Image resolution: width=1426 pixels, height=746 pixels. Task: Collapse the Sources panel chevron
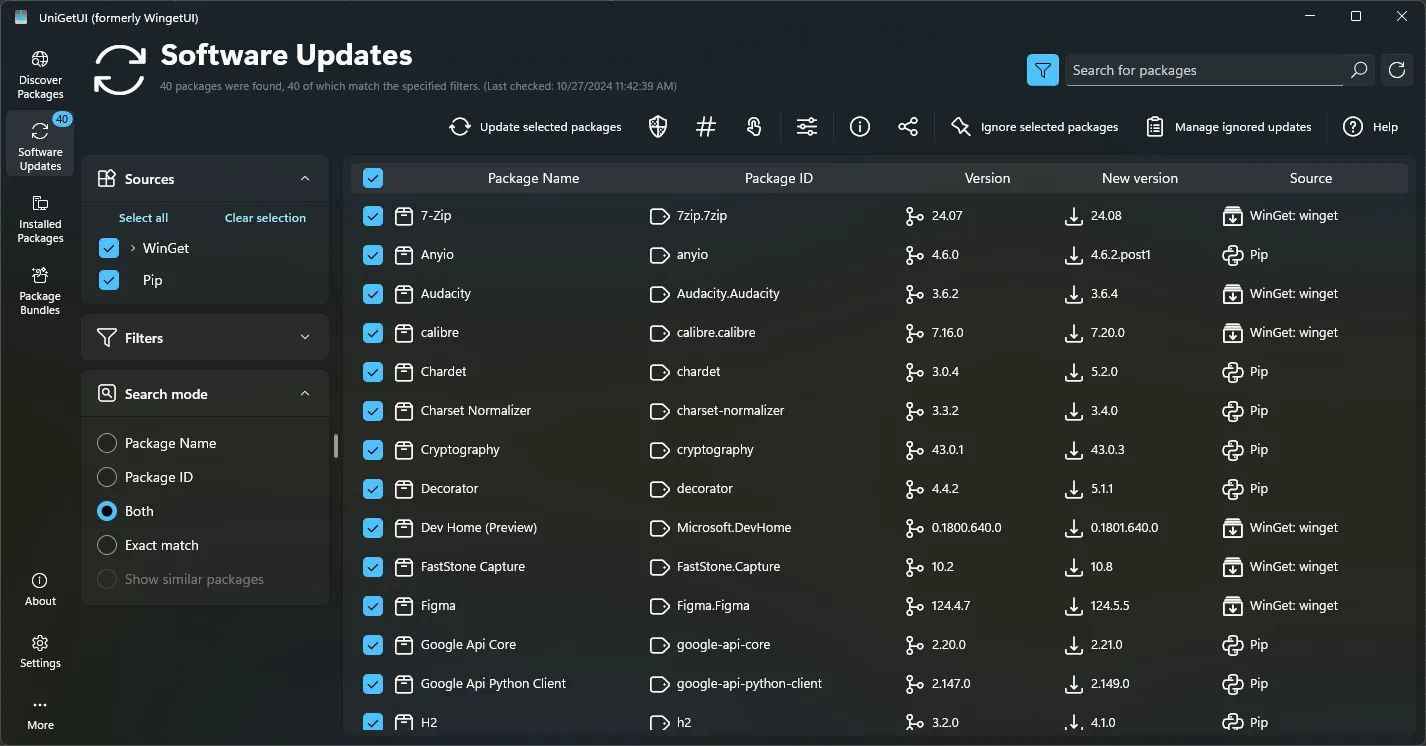tap(305, 179)
